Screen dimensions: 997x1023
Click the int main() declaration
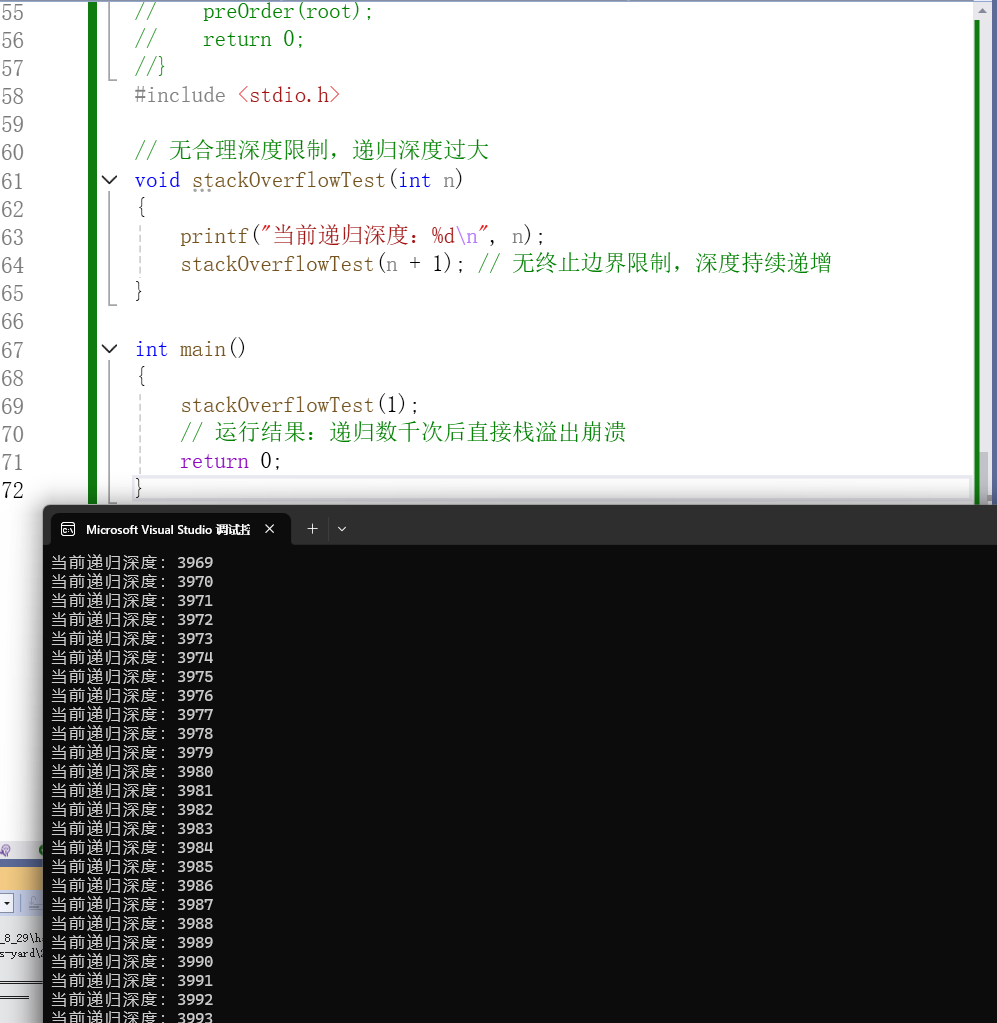point(190,349)
